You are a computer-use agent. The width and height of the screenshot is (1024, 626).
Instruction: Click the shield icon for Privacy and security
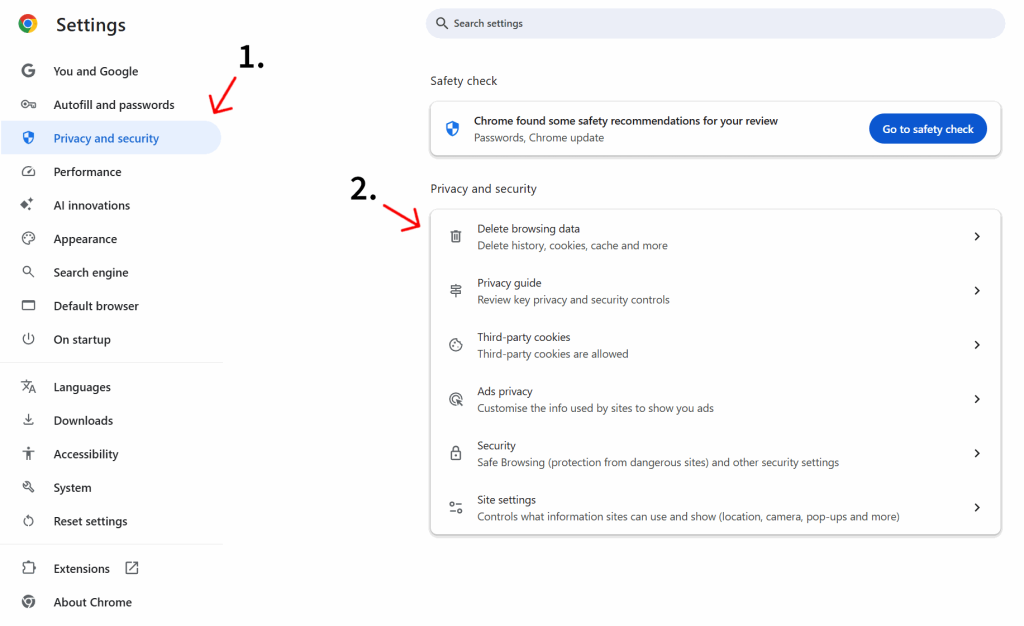(x=28, y=138)
